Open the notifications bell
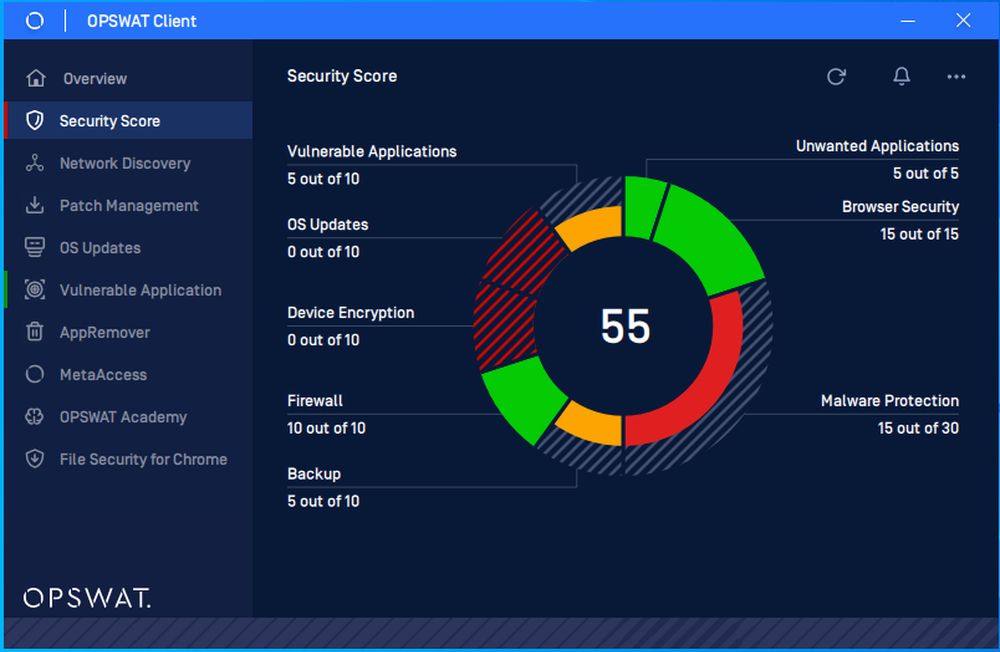The width and height of the screenshot is (1000, 652). (x=901, y=76)
